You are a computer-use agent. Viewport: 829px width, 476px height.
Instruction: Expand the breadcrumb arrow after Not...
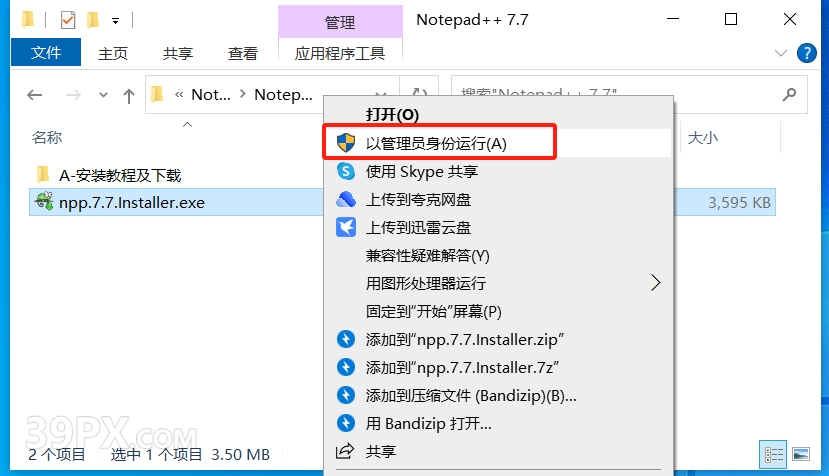tap(243, 94)
